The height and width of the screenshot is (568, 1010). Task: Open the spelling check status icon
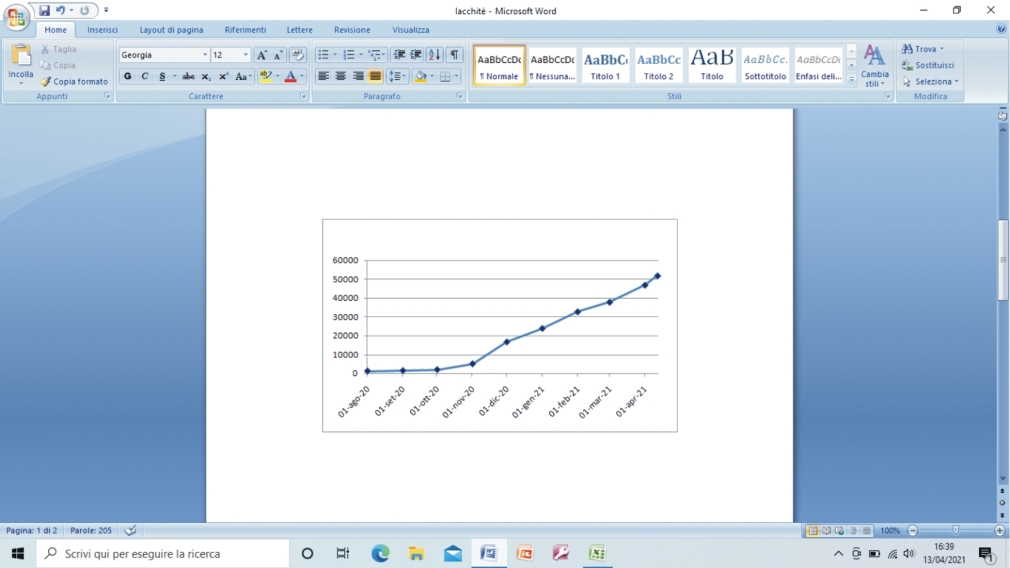point(130,531)
